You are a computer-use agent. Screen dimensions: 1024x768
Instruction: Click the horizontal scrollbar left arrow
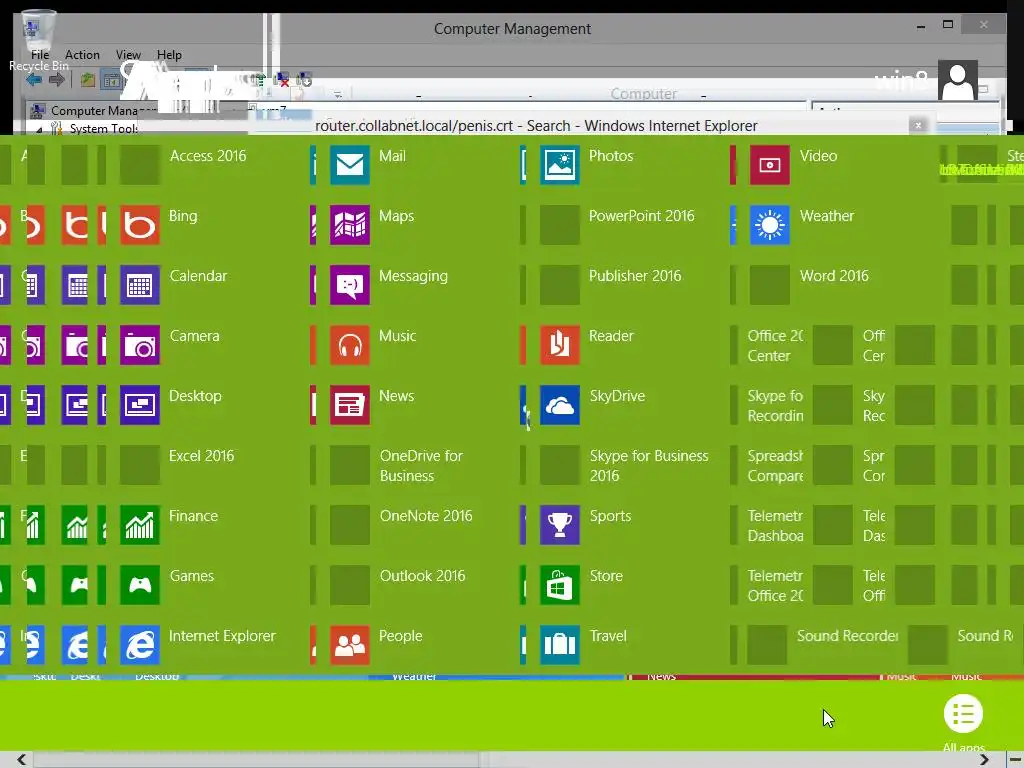(22, 759)
